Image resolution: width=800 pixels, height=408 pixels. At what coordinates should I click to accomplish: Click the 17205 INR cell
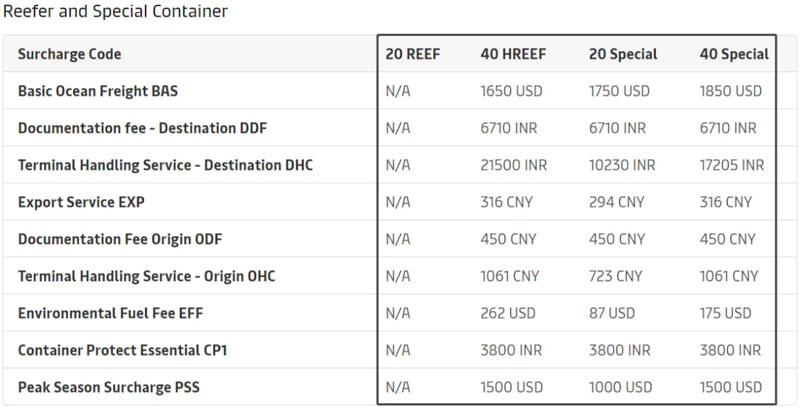pos(732,165)
